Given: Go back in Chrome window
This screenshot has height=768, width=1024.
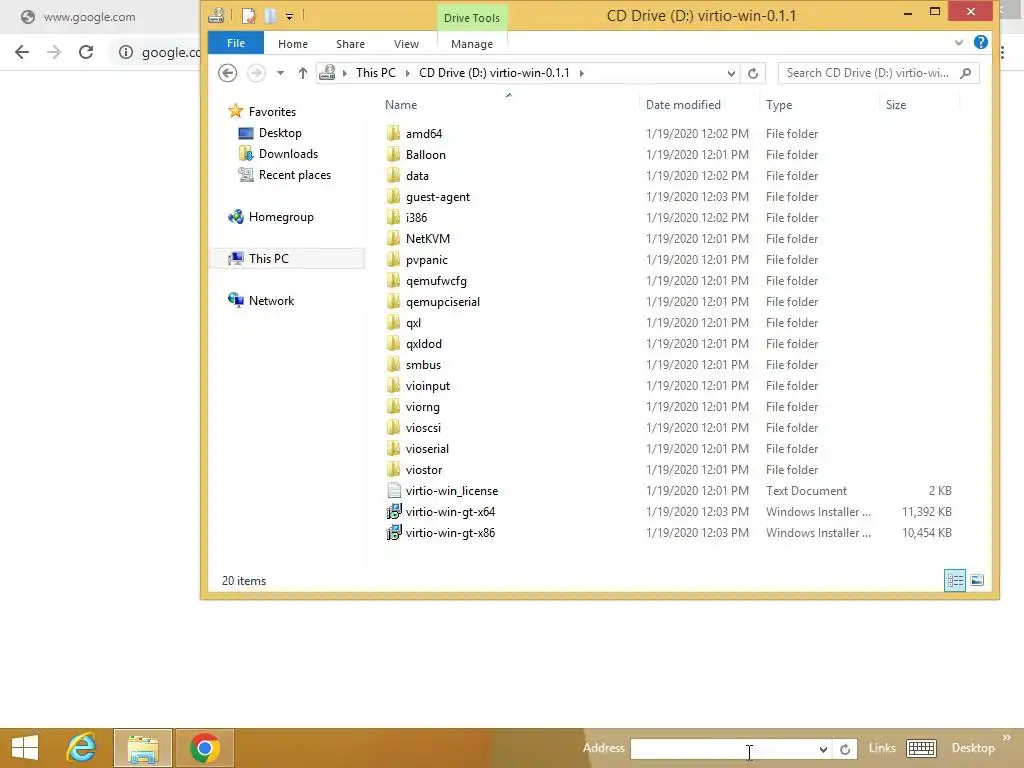Looking at the screenshot, I should coord(22,52).
